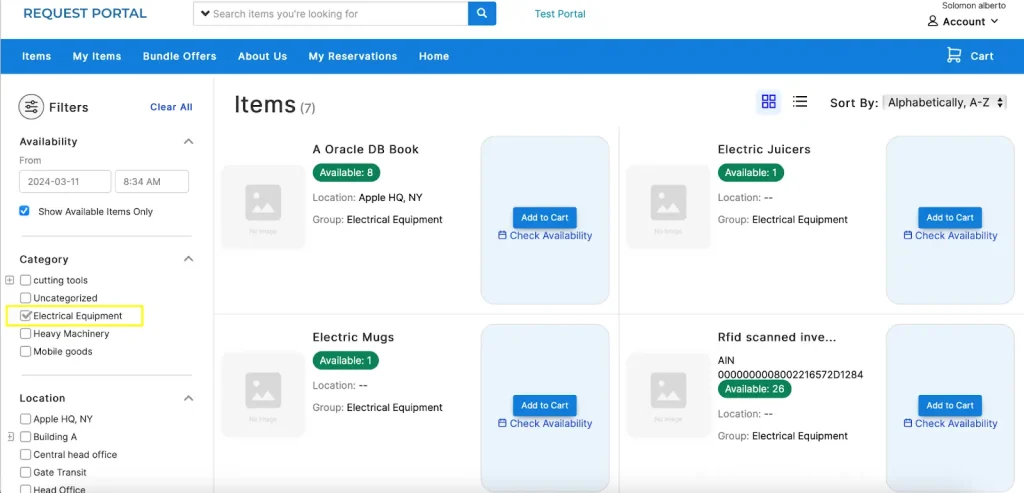Open the Electric Juicers title
1024x493 pixels.
click(x=764, y=150)
